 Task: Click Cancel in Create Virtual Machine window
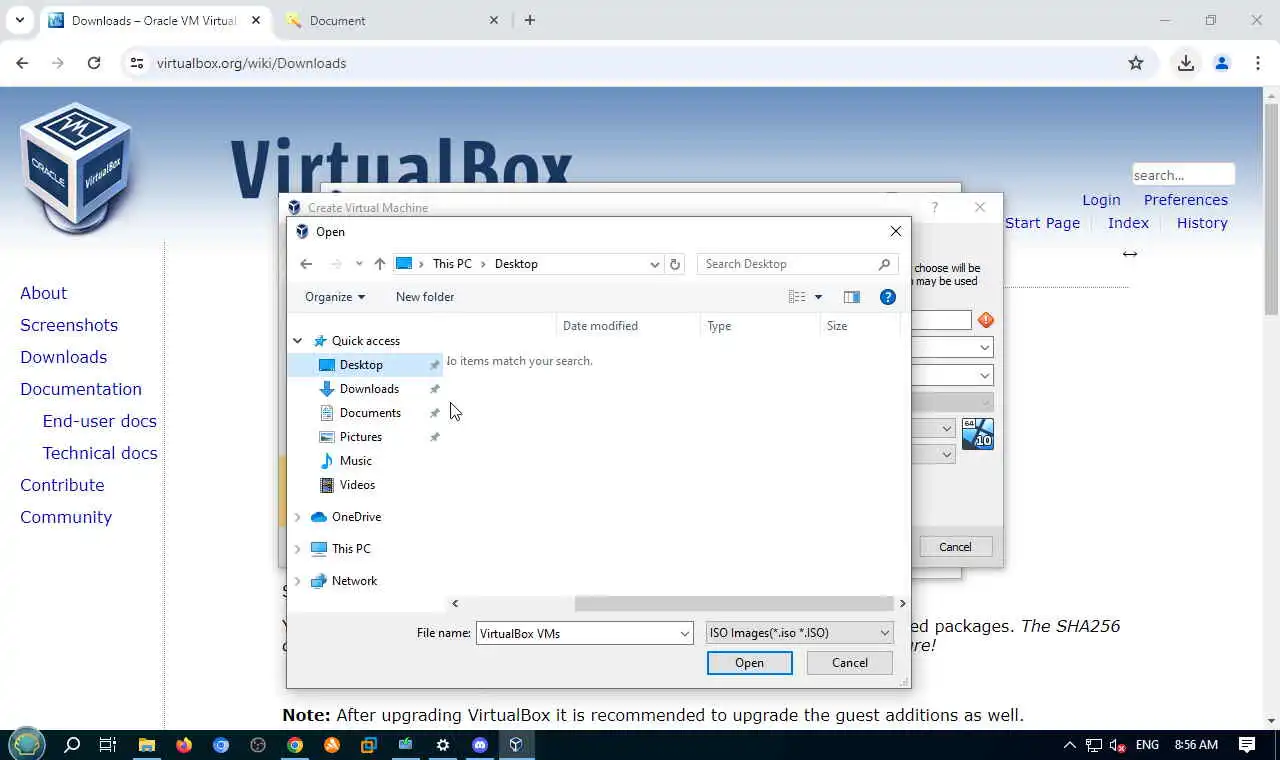(955, 547)
